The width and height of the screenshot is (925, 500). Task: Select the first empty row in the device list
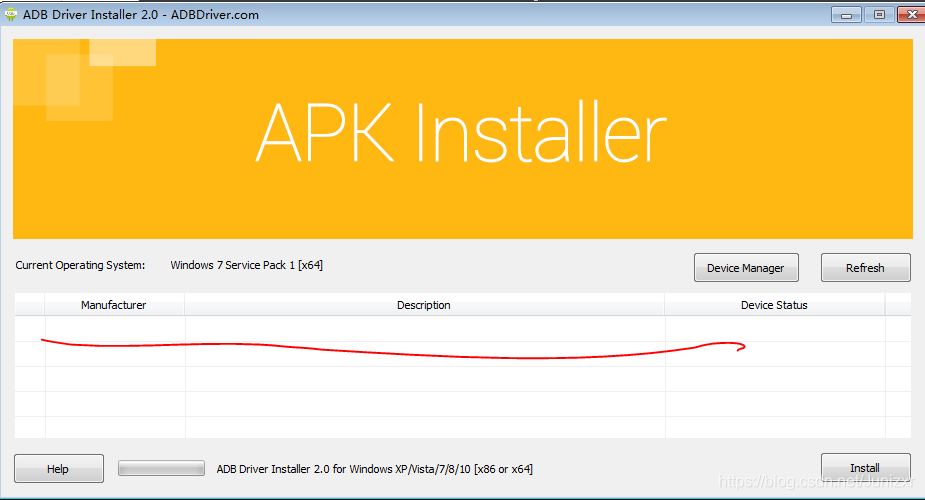pyautogui.click(x=424, y=329)
